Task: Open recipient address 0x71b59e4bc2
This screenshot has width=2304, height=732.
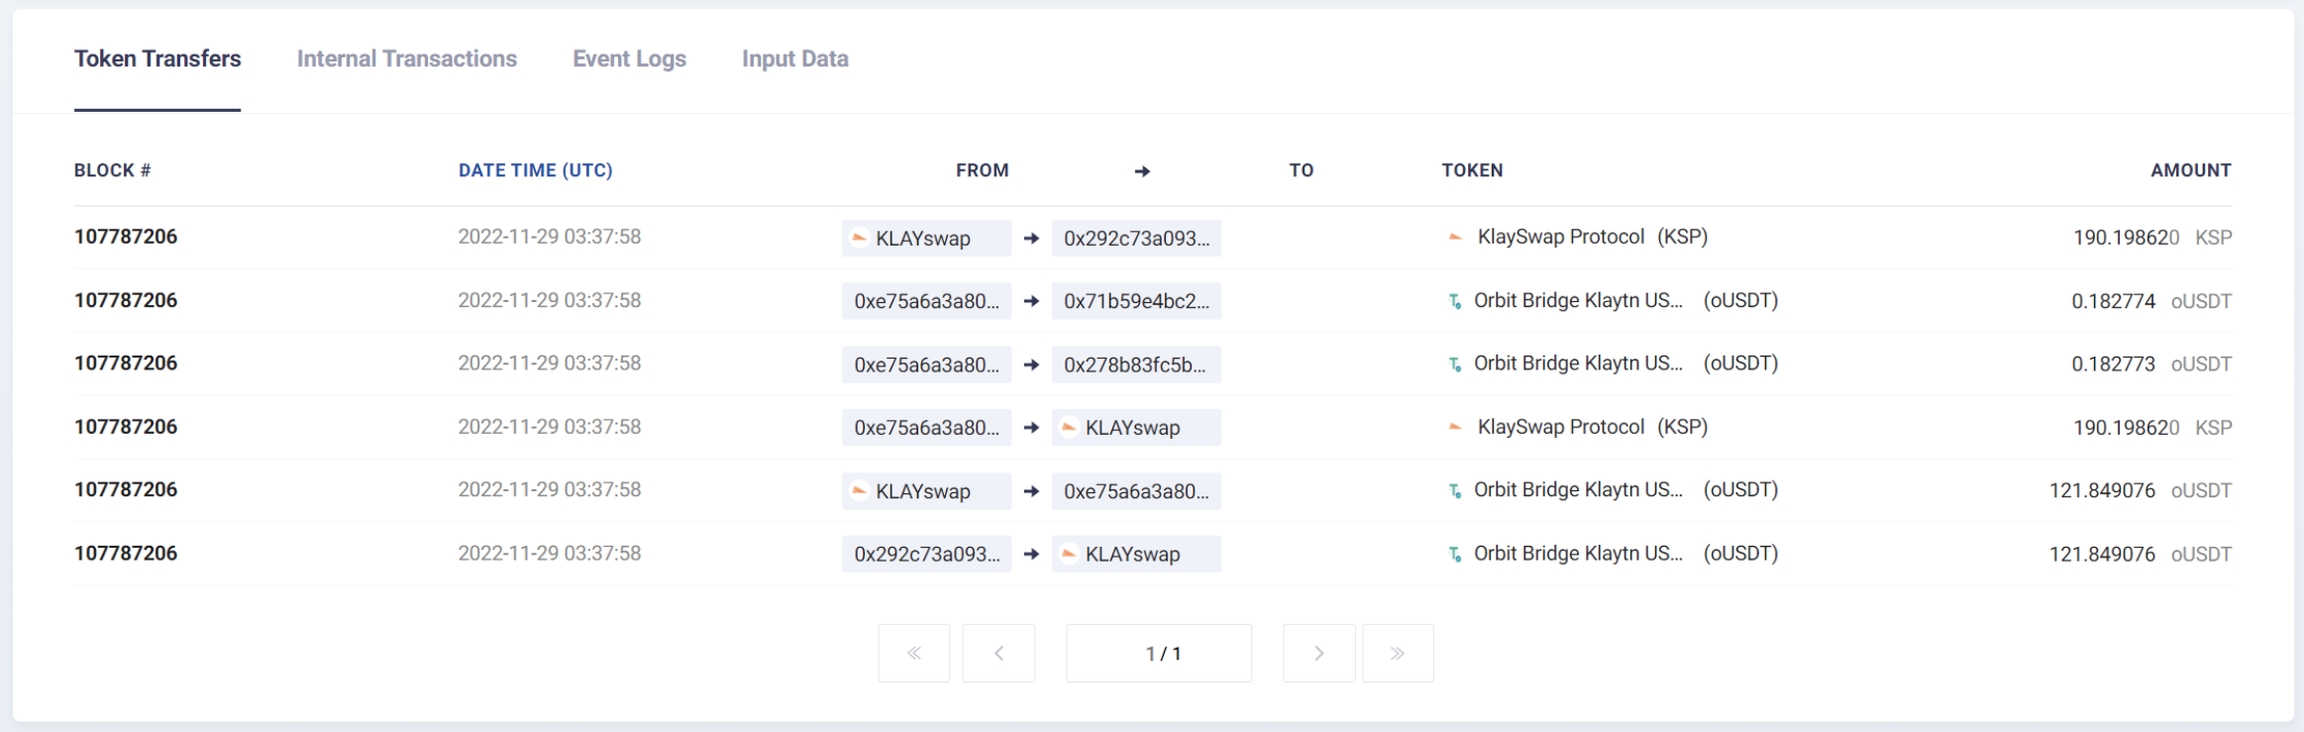Action: coord(1136,302)
